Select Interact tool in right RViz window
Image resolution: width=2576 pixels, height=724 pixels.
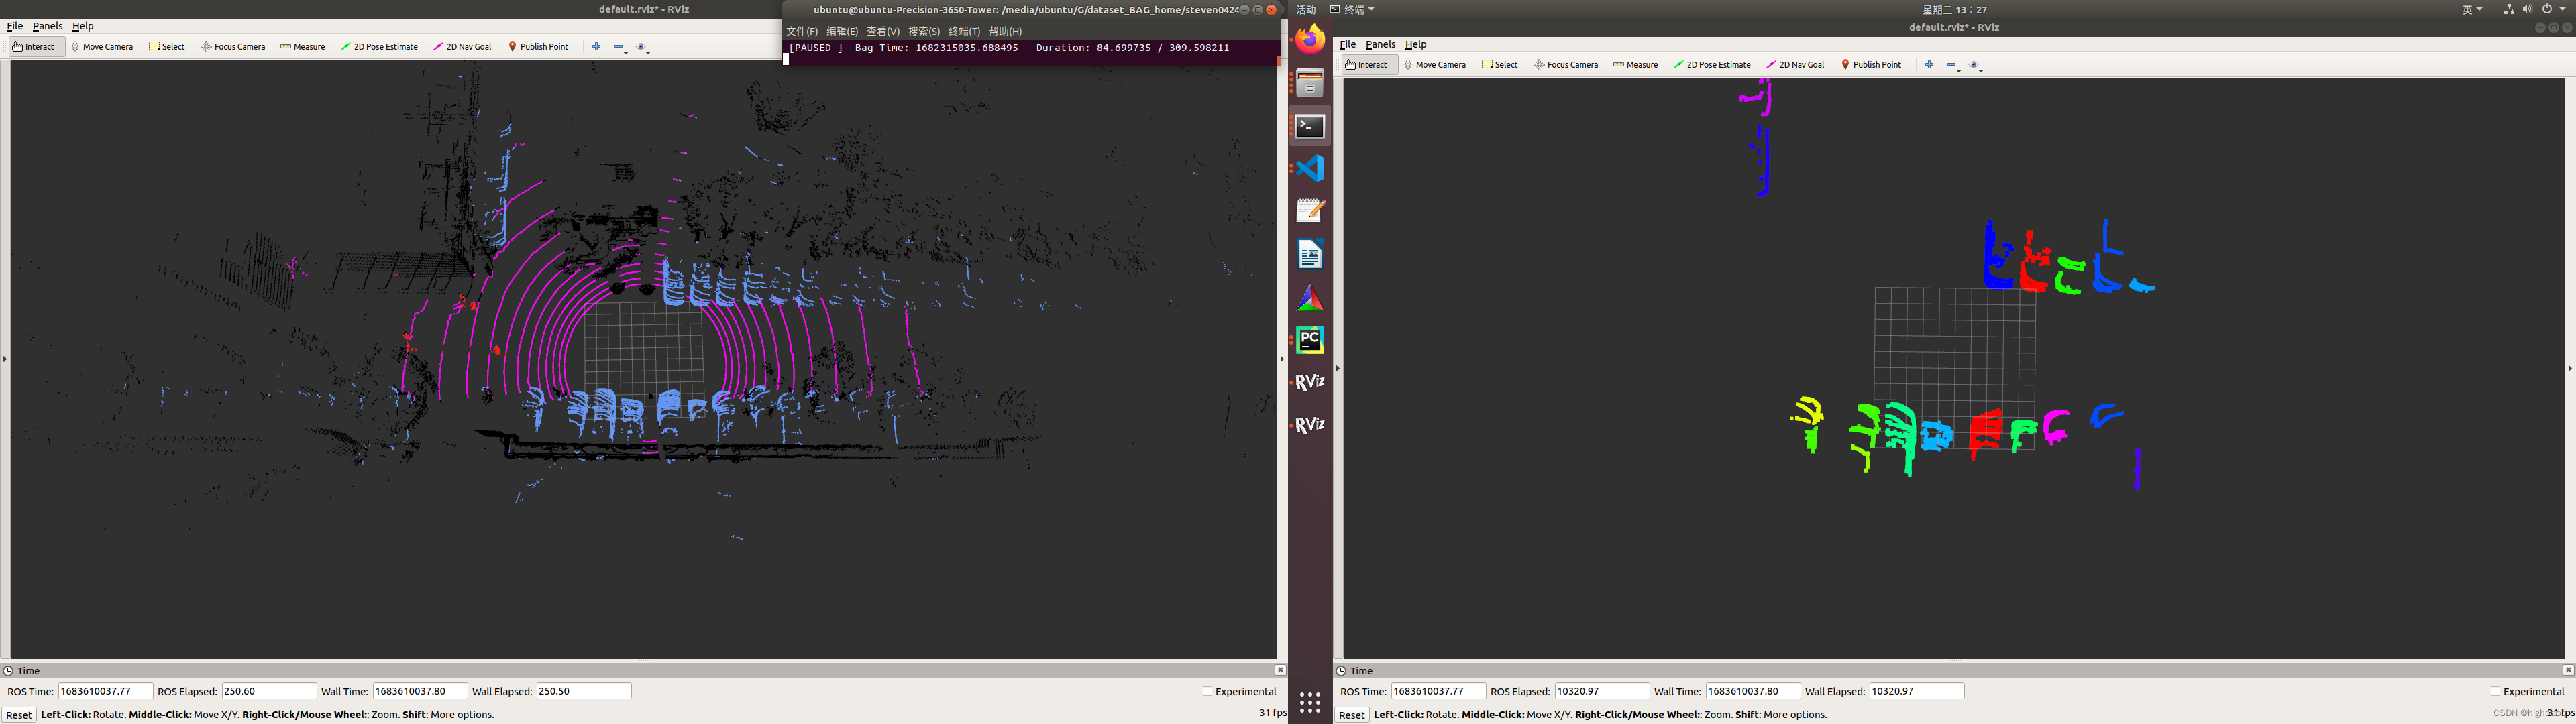(x=1370, y=64)
